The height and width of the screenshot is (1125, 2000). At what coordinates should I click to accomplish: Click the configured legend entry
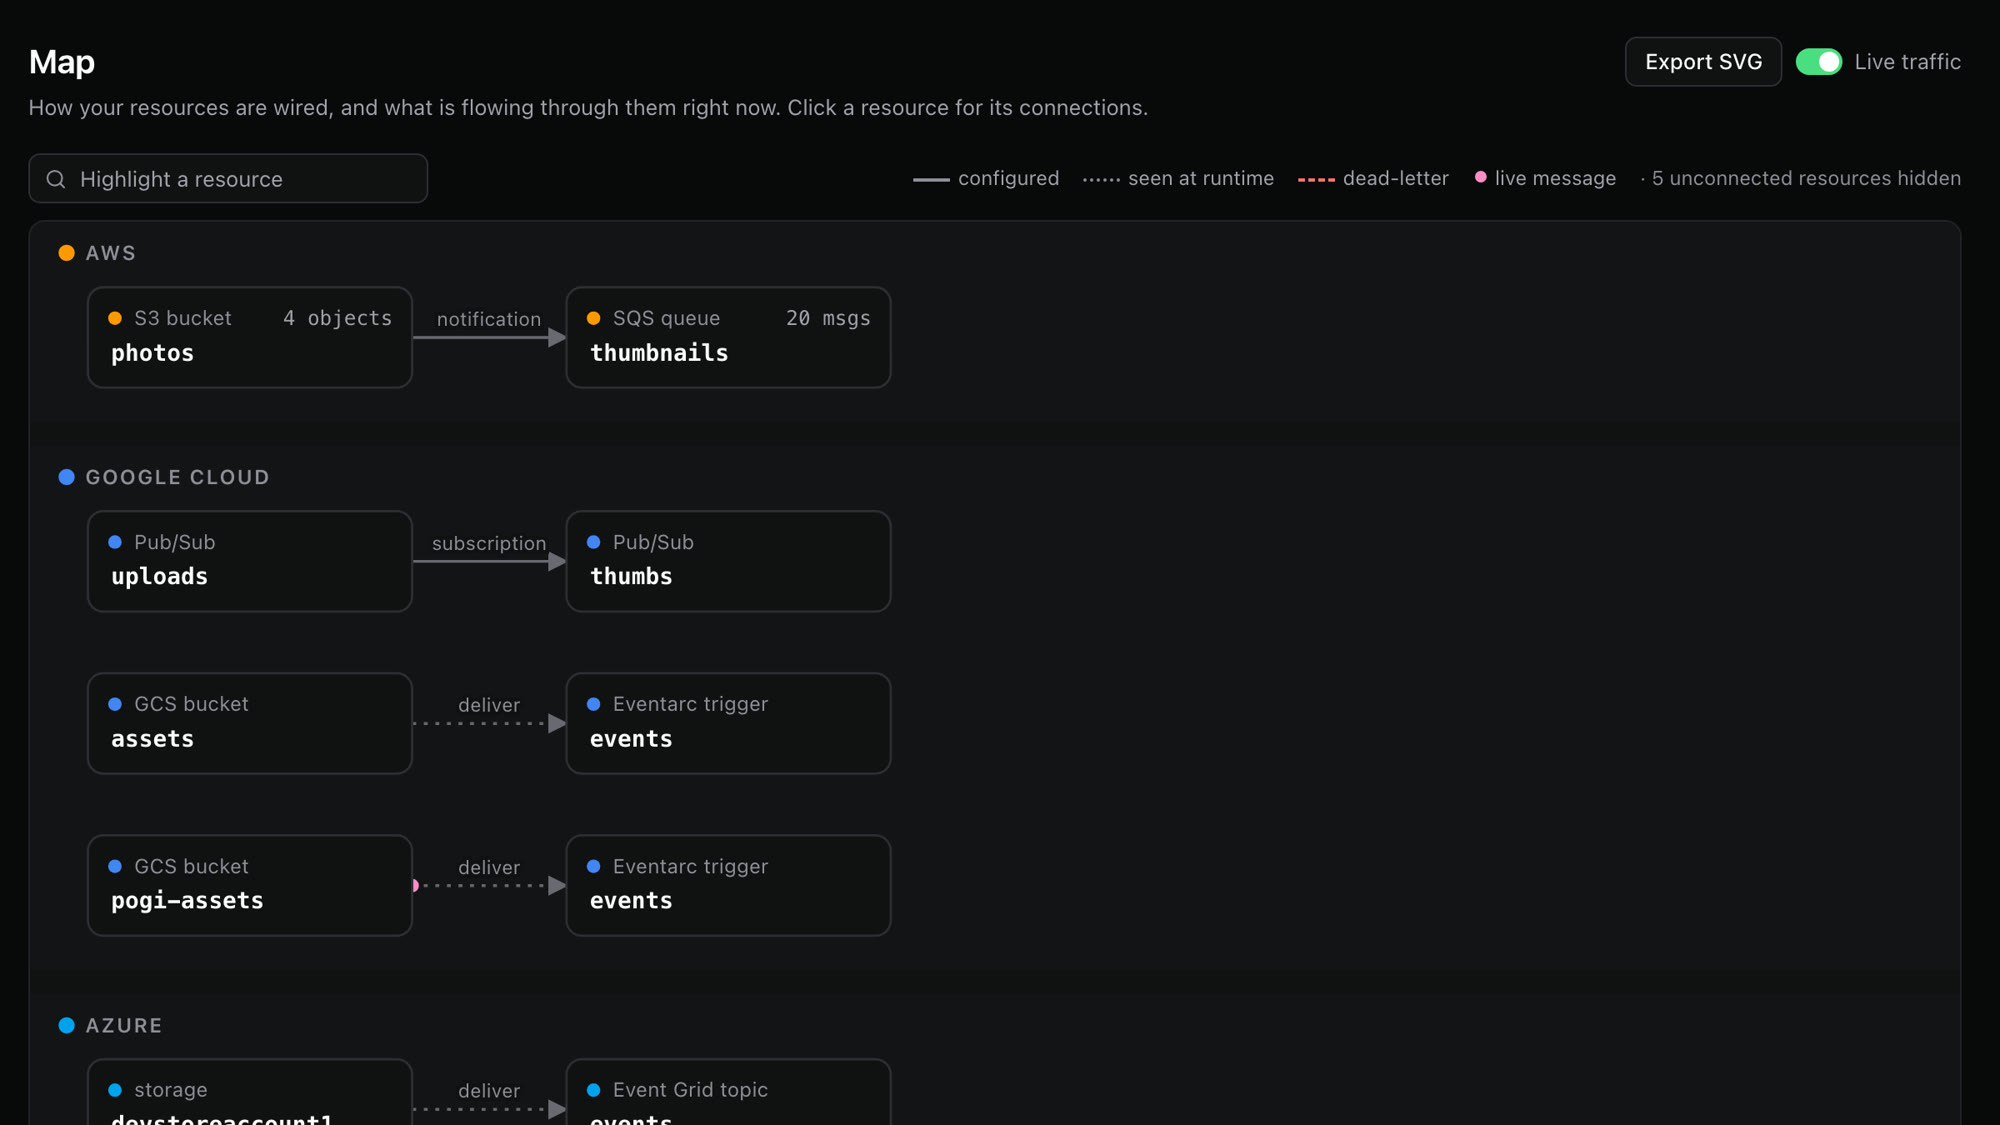(986, 179)
